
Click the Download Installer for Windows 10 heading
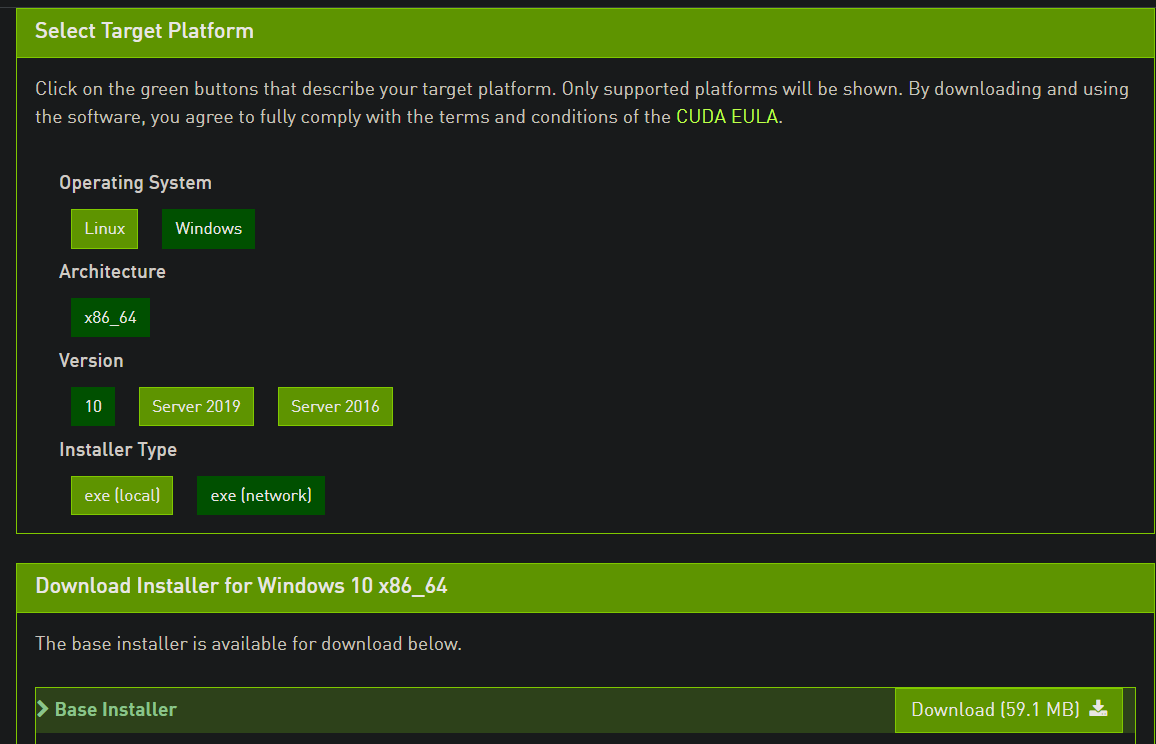(241, 586)
